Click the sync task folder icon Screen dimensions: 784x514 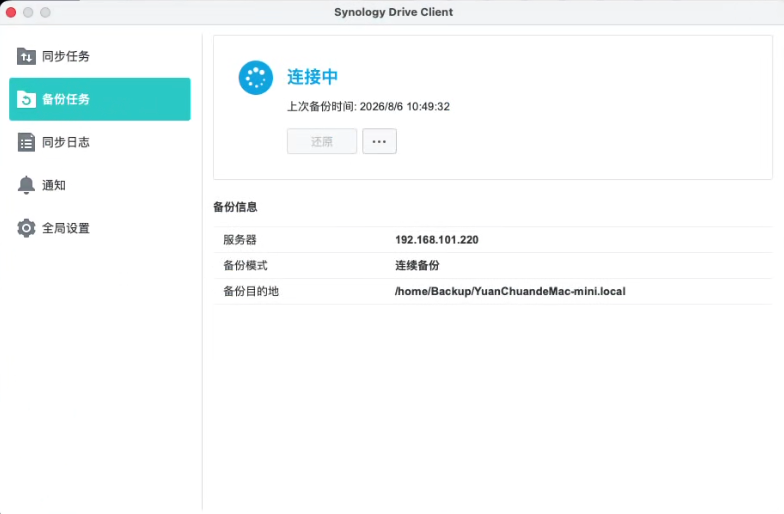pyautogui.click(x=26, y=56)
